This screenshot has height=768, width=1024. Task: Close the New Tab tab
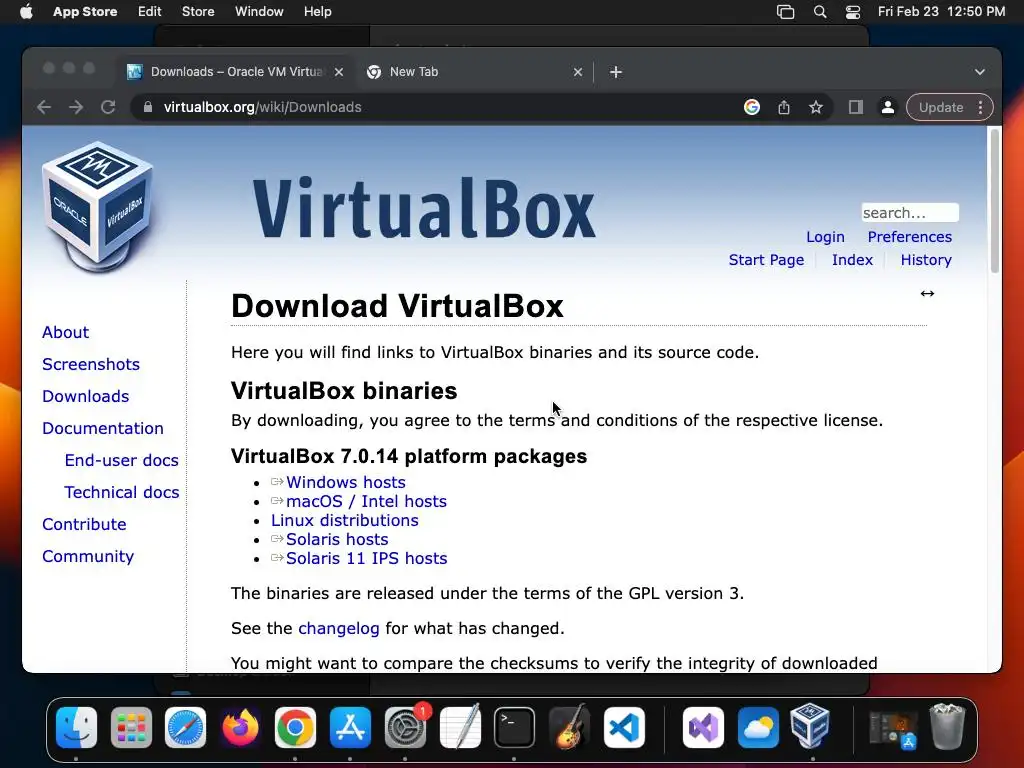pos(577,72)
